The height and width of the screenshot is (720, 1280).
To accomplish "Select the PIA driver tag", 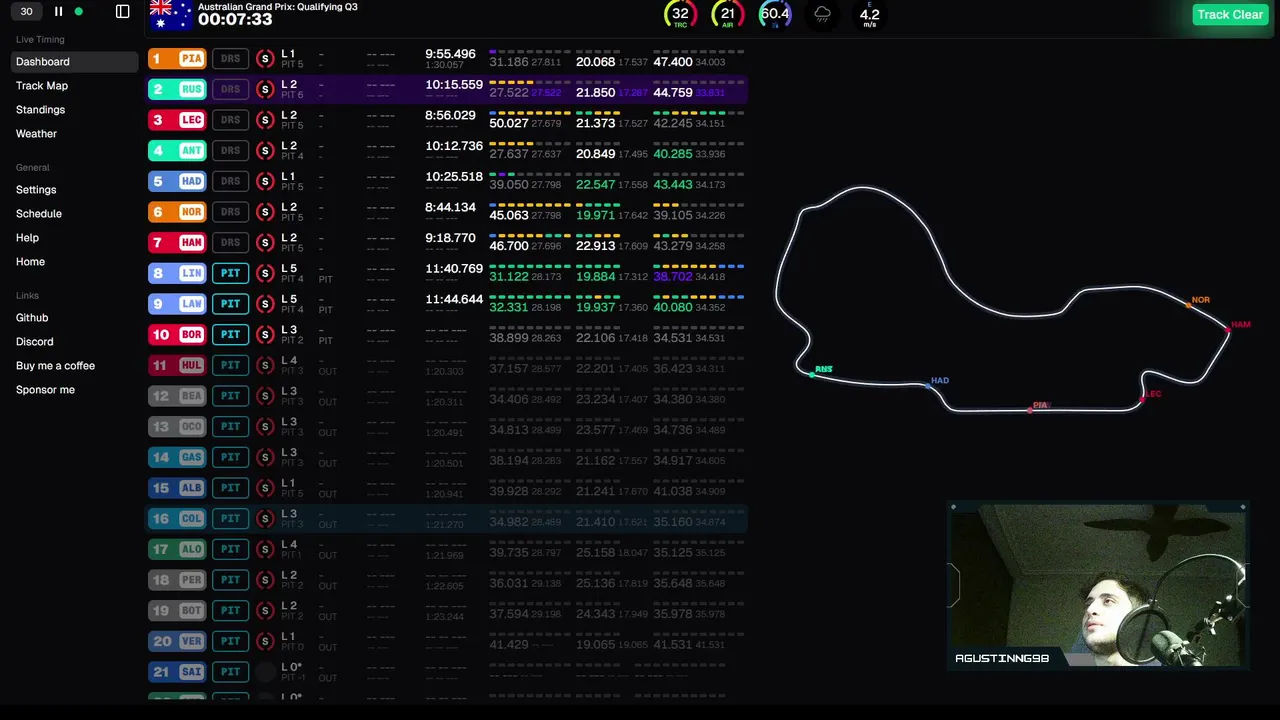I will pyautogui.click(x=177, y=59).
